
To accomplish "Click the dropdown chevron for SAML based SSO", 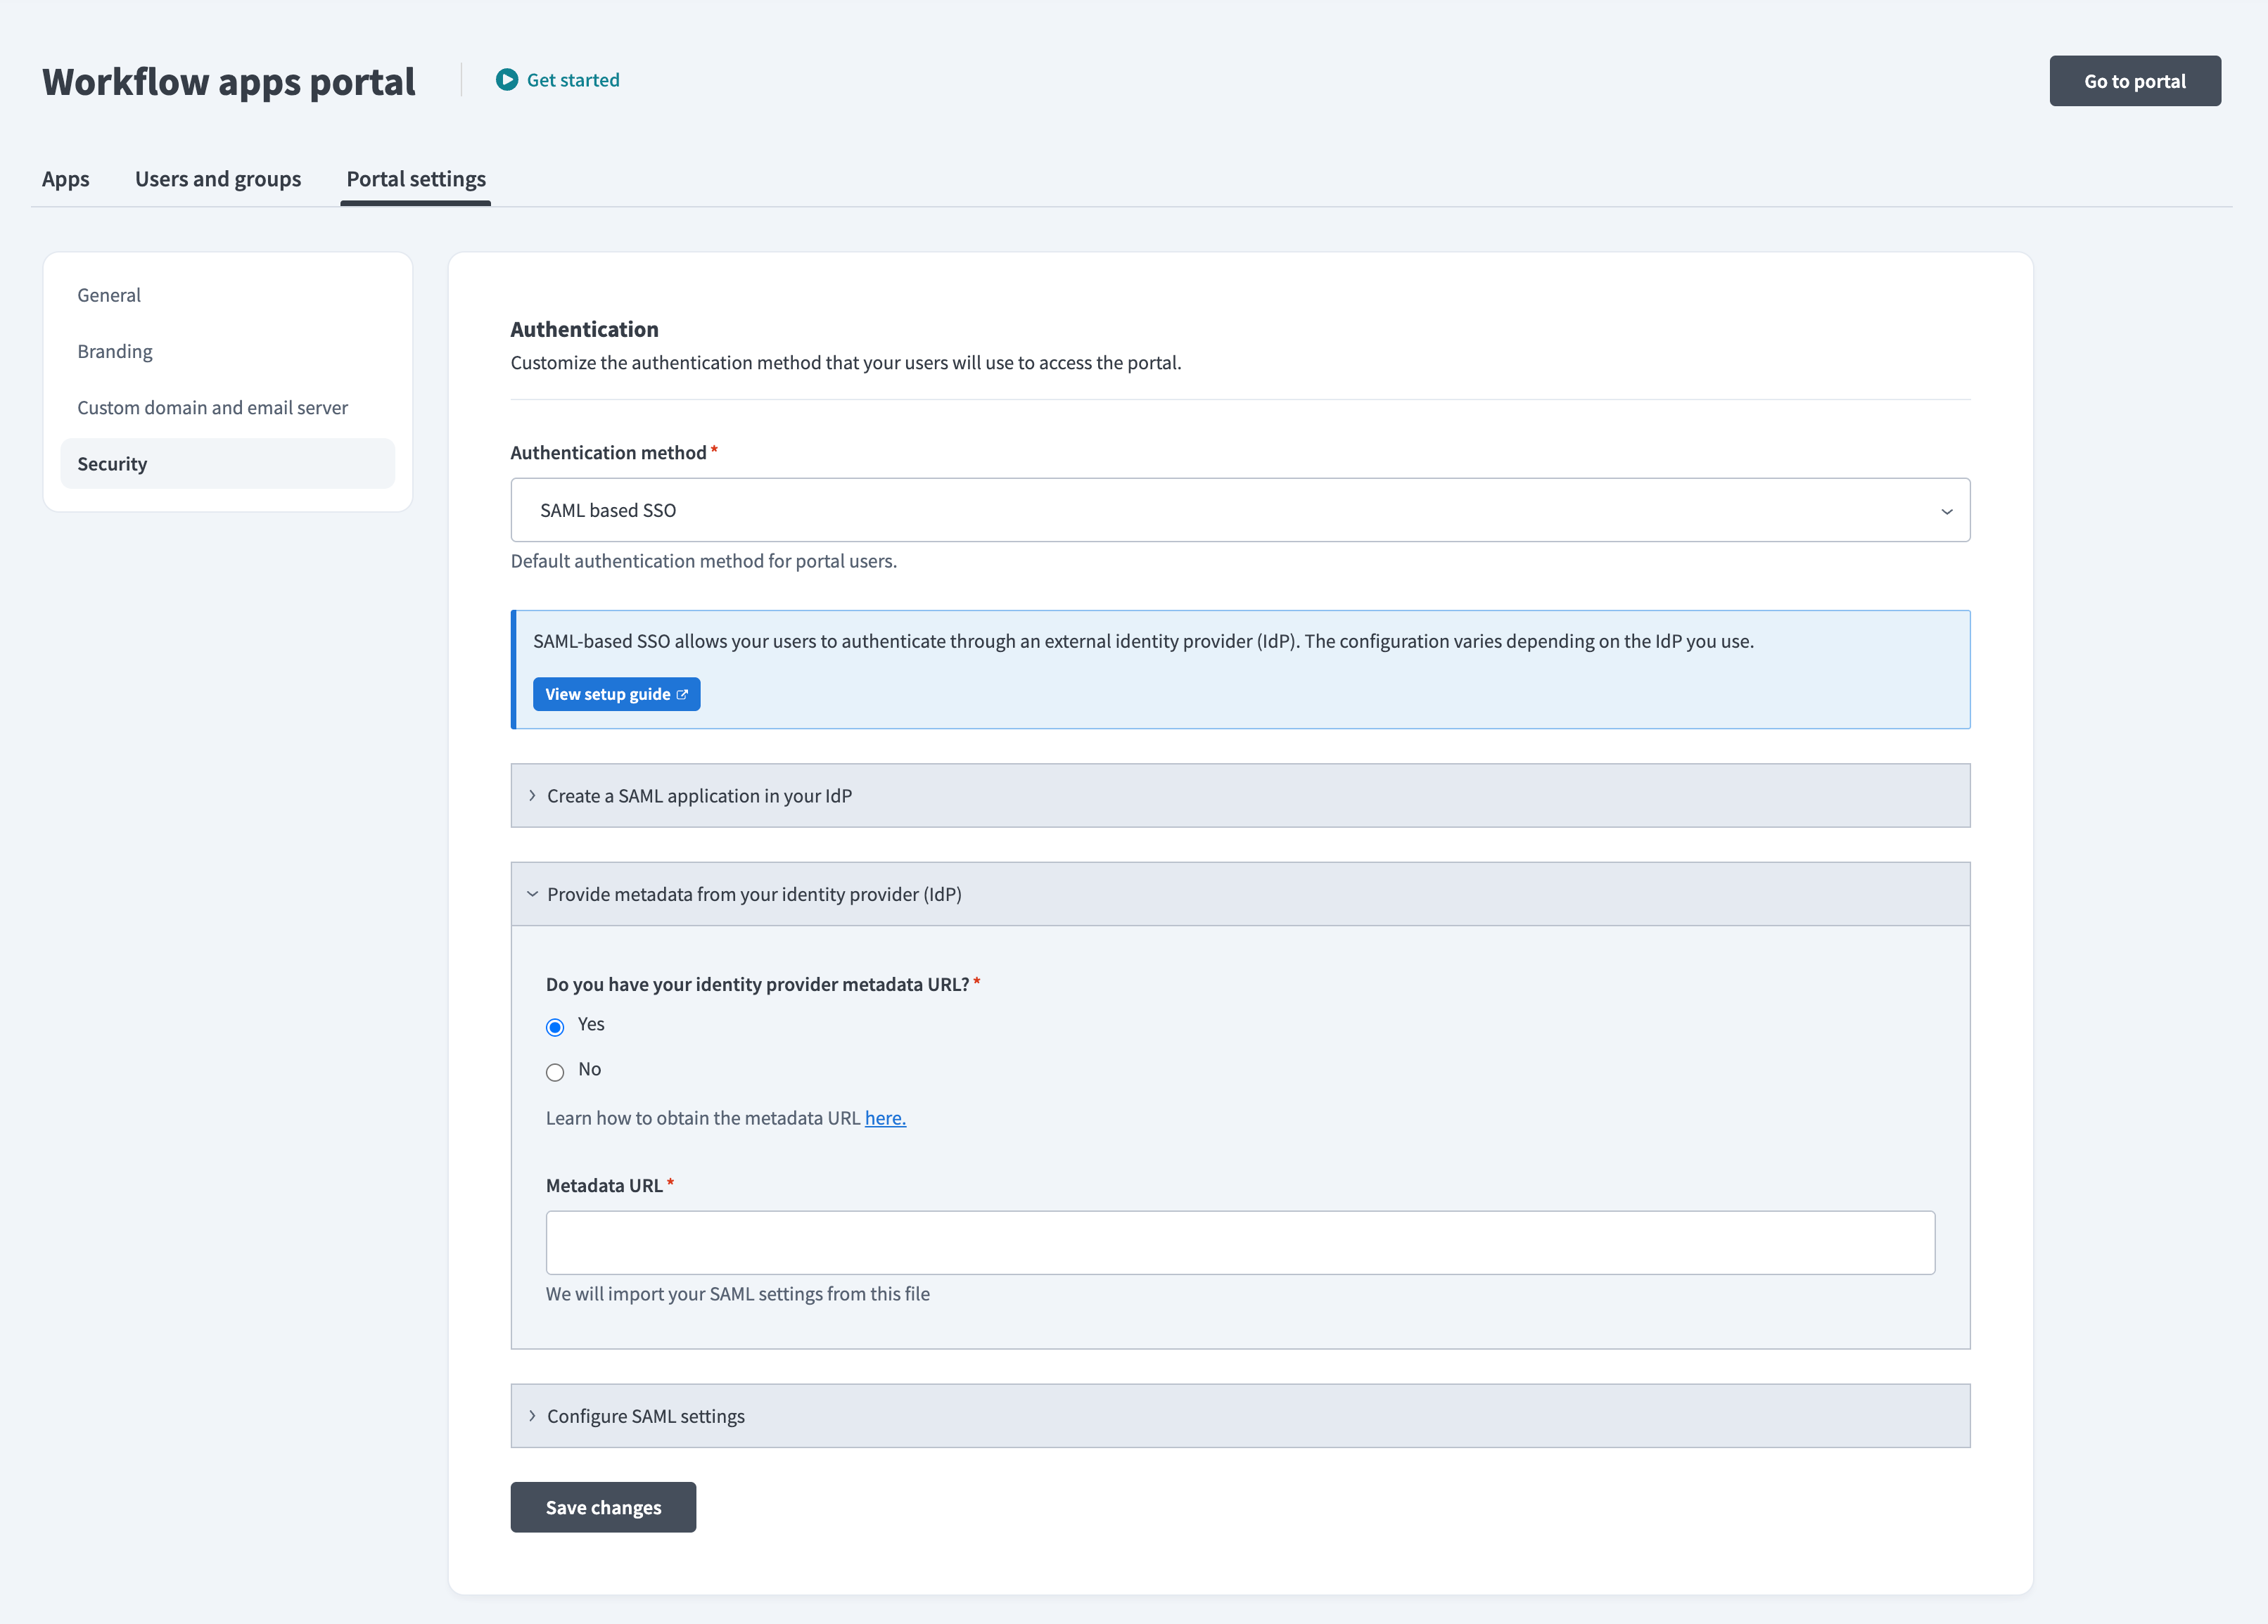I will click(x=1946, y=511).
